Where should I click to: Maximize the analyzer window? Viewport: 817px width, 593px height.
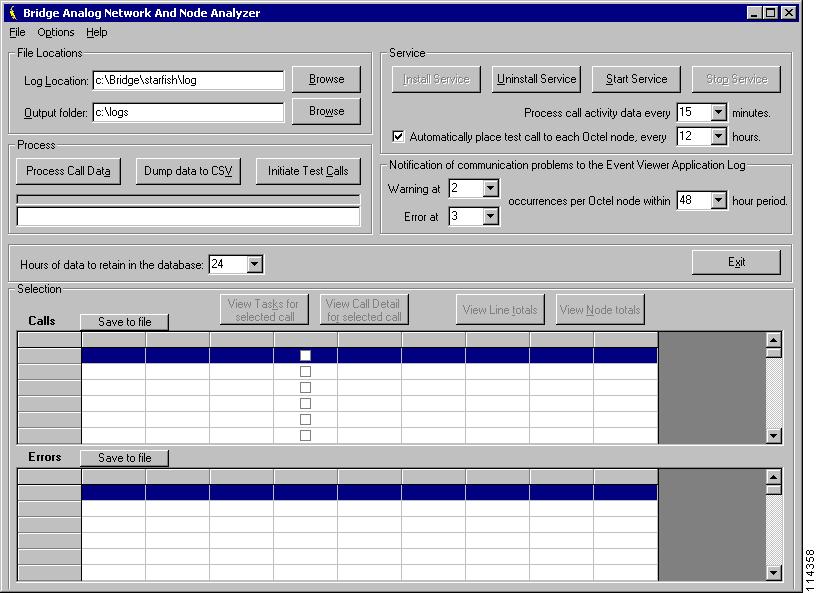tap(772, 13)
